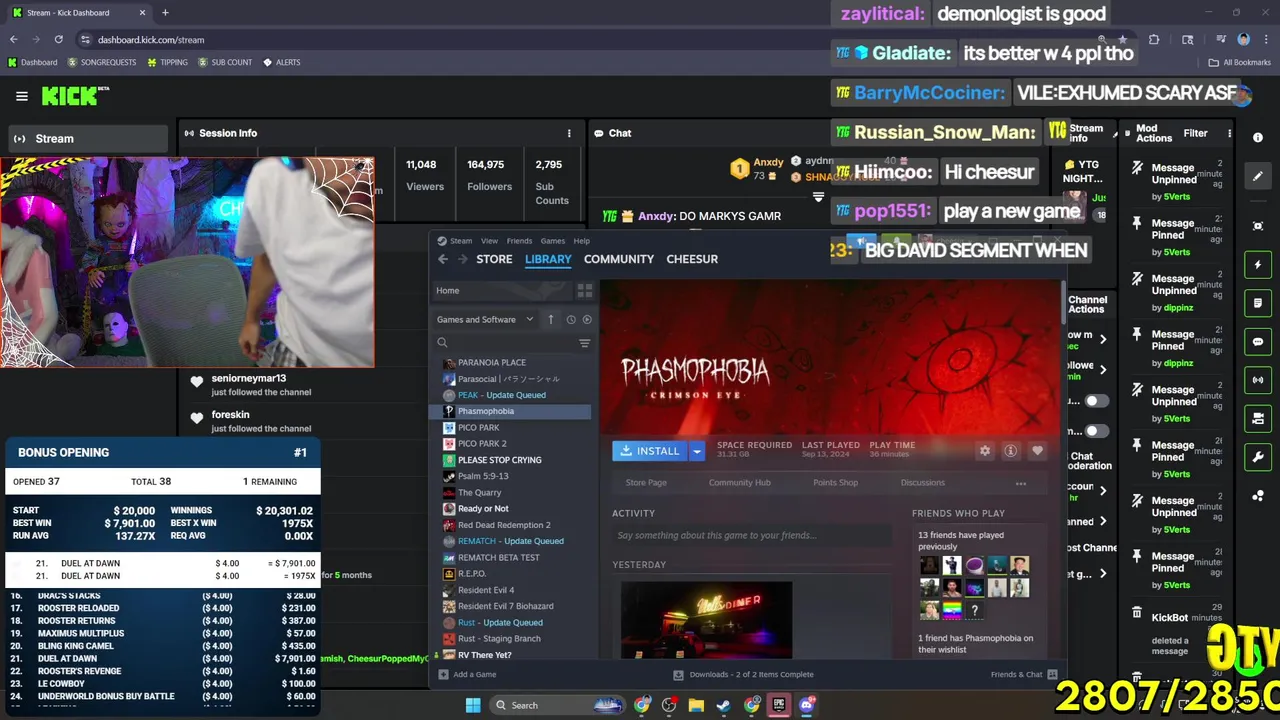1280x720 pixels.
Task: Expand the banned users chevron row
Action: point(1103,521)
